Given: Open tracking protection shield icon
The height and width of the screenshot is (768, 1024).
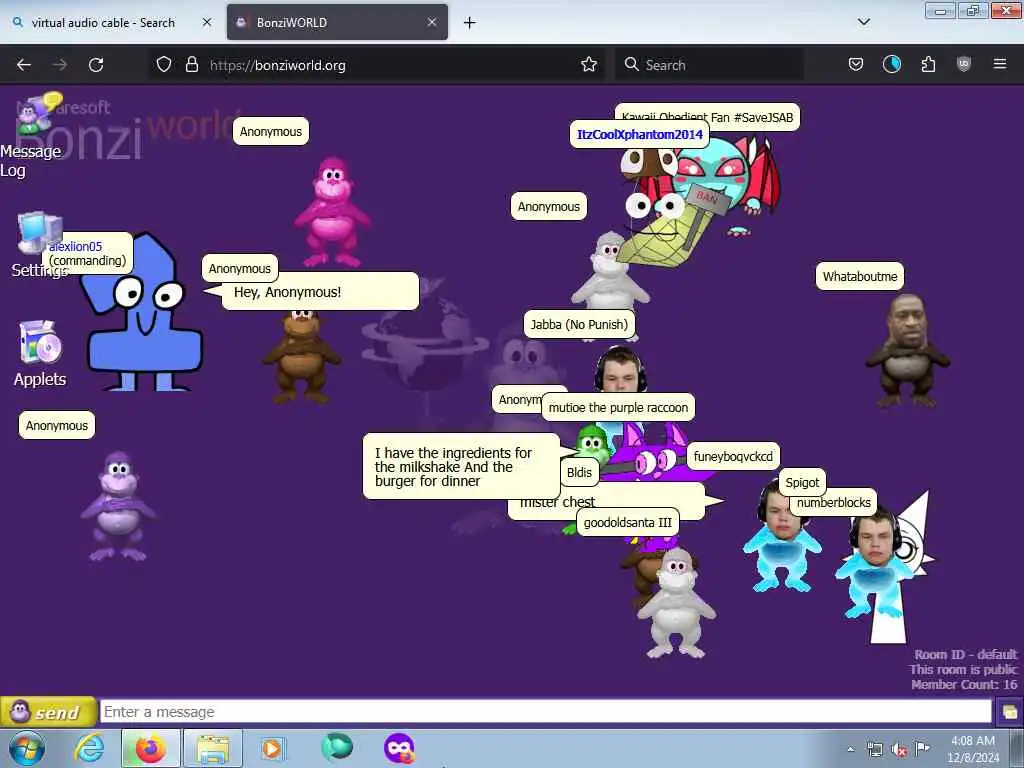Looking at the screenshot, I should [x=164, y=65].
